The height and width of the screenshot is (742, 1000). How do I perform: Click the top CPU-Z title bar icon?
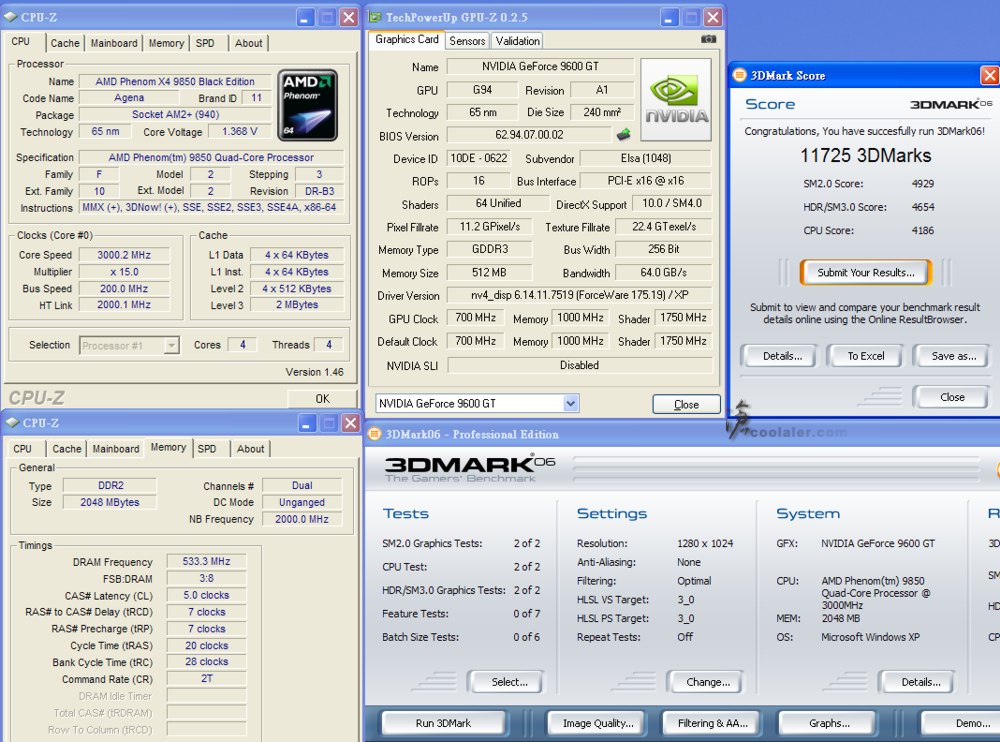11,17
